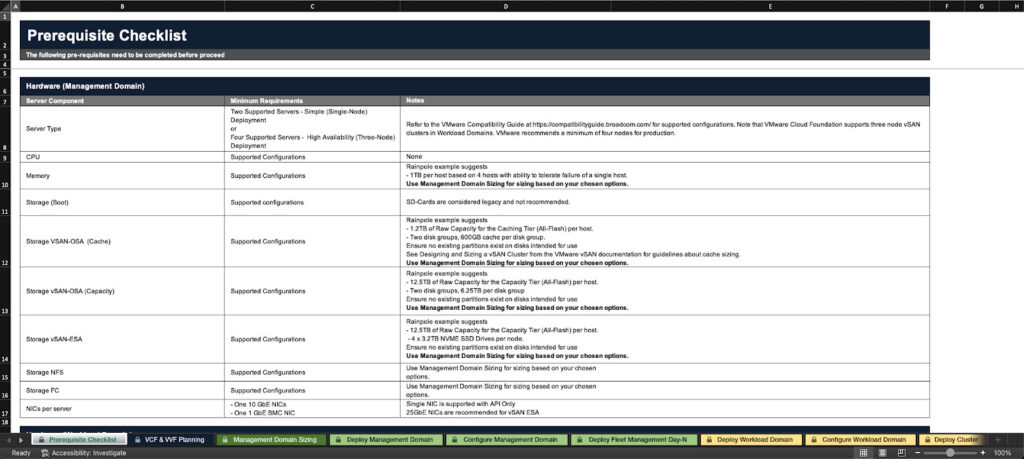Viewport: 1024px width, 459px height.
Task: Click the 100% zoom level indicator
Action: coord(1004,452)
